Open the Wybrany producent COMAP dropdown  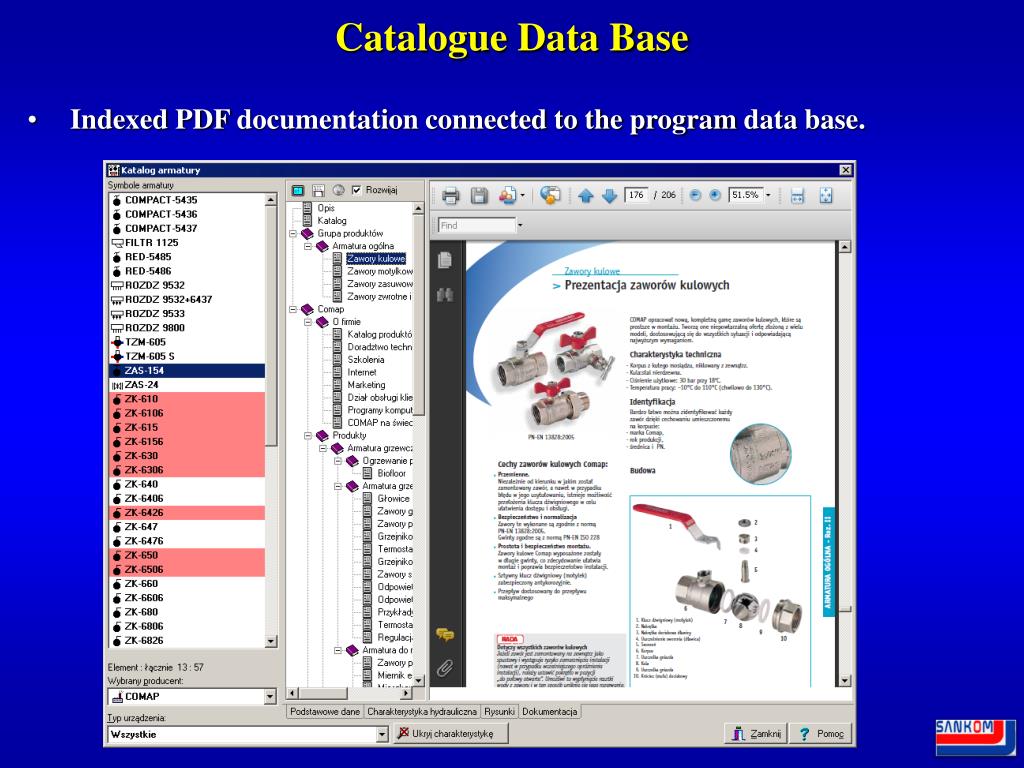pos(270,697)
